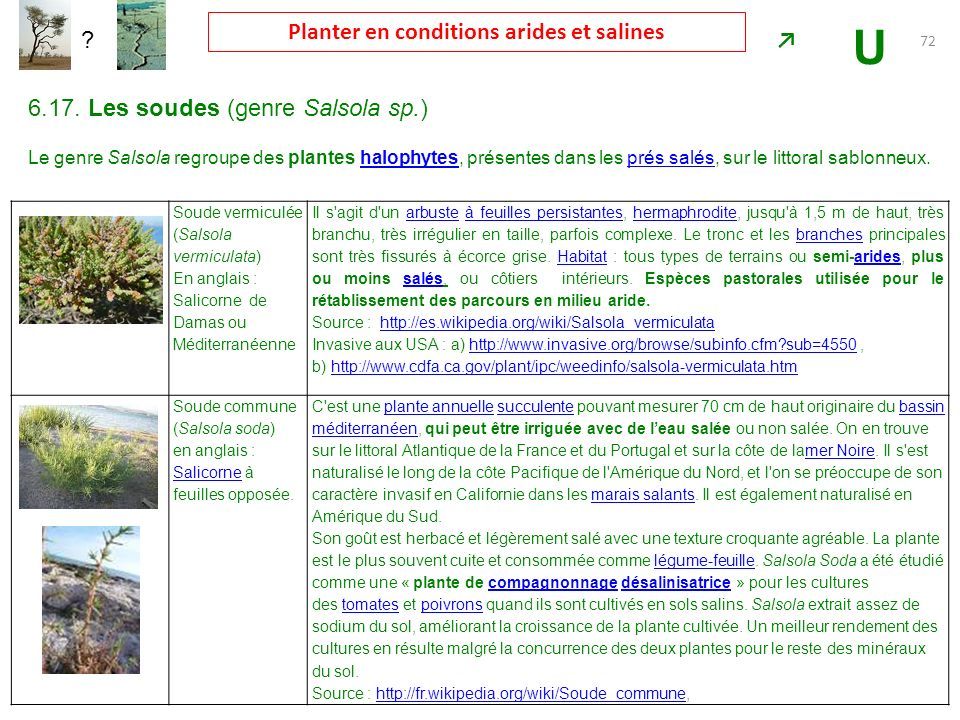This screenshot has height=720, width=960.
Task: Follow the arbuste link
Action: (432, 212)
